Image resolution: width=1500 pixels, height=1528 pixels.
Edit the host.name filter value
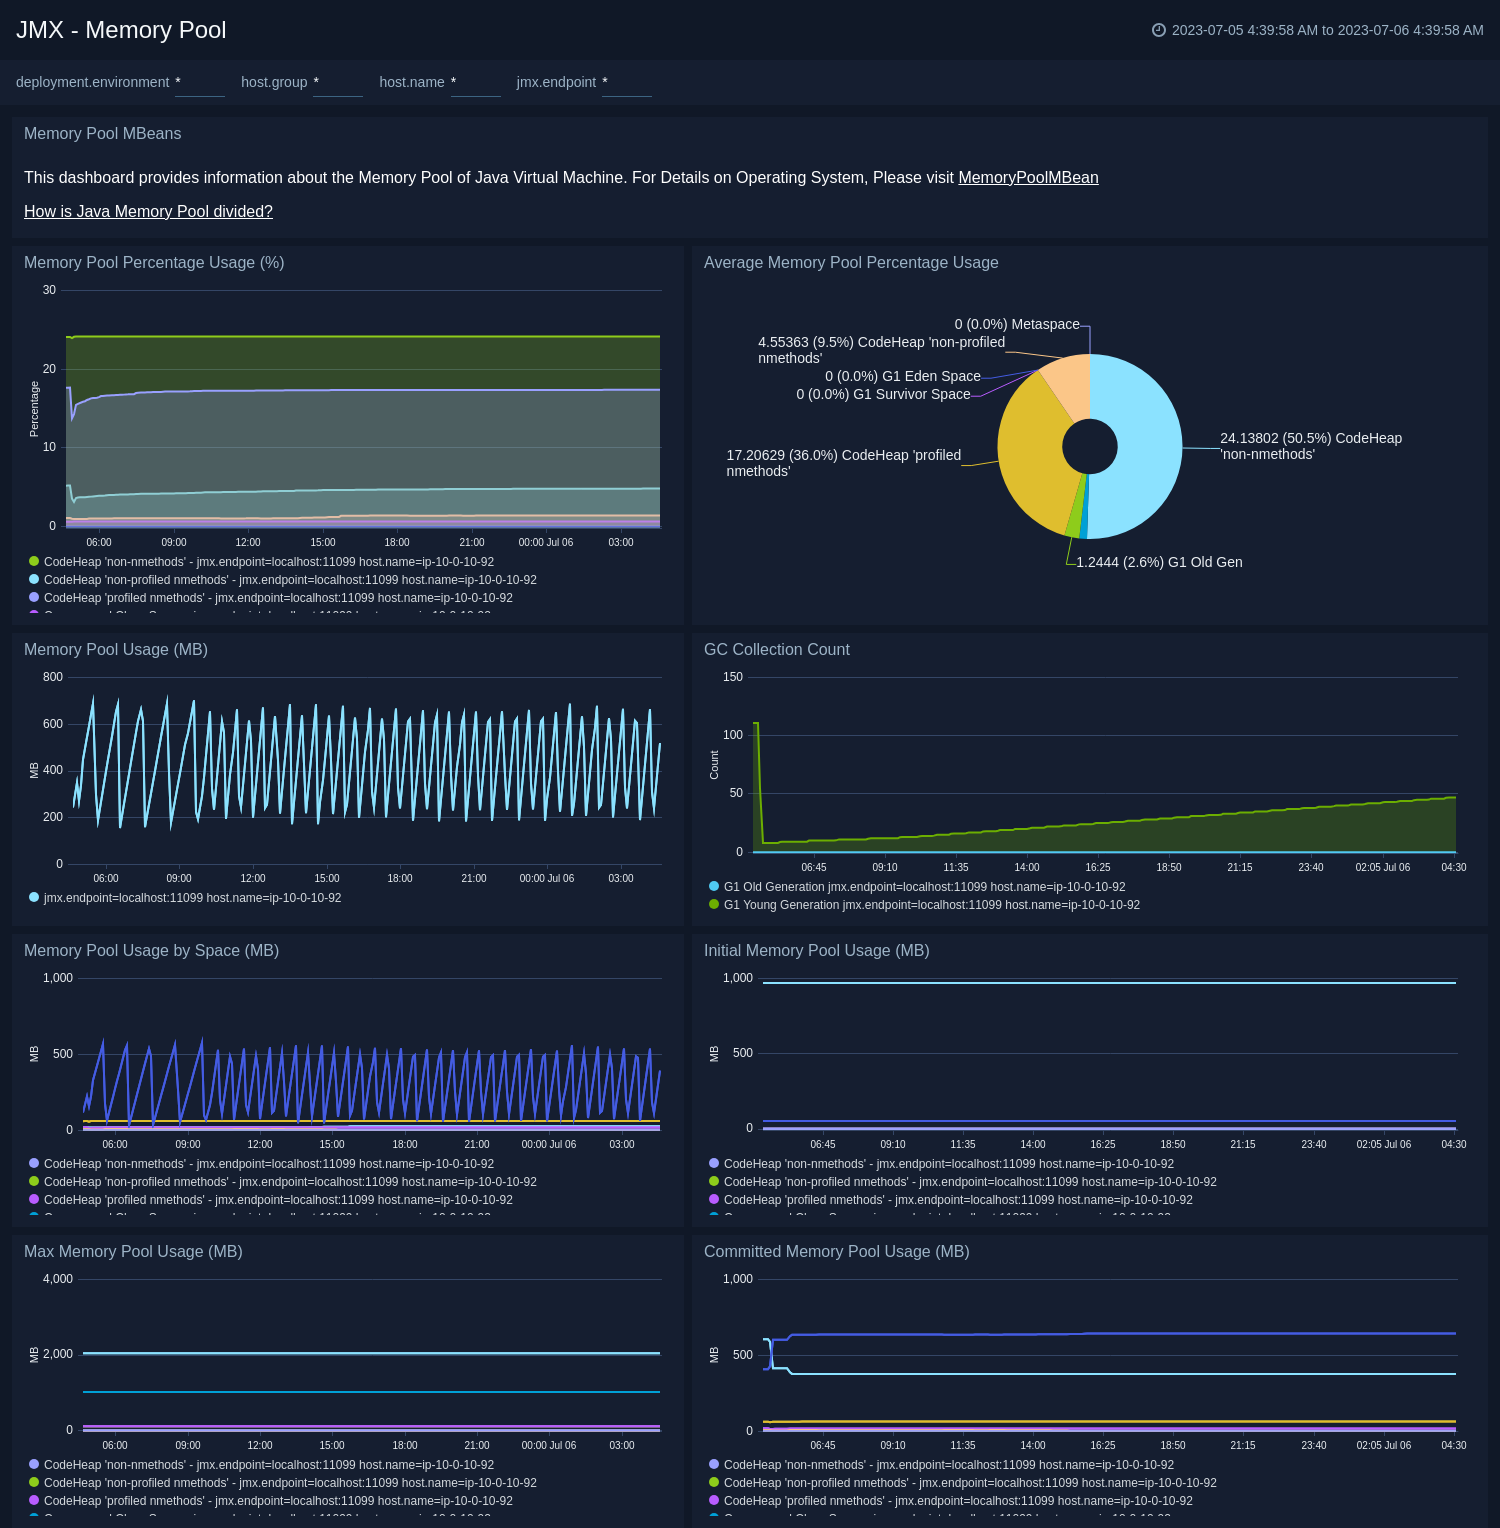[476, 83]
